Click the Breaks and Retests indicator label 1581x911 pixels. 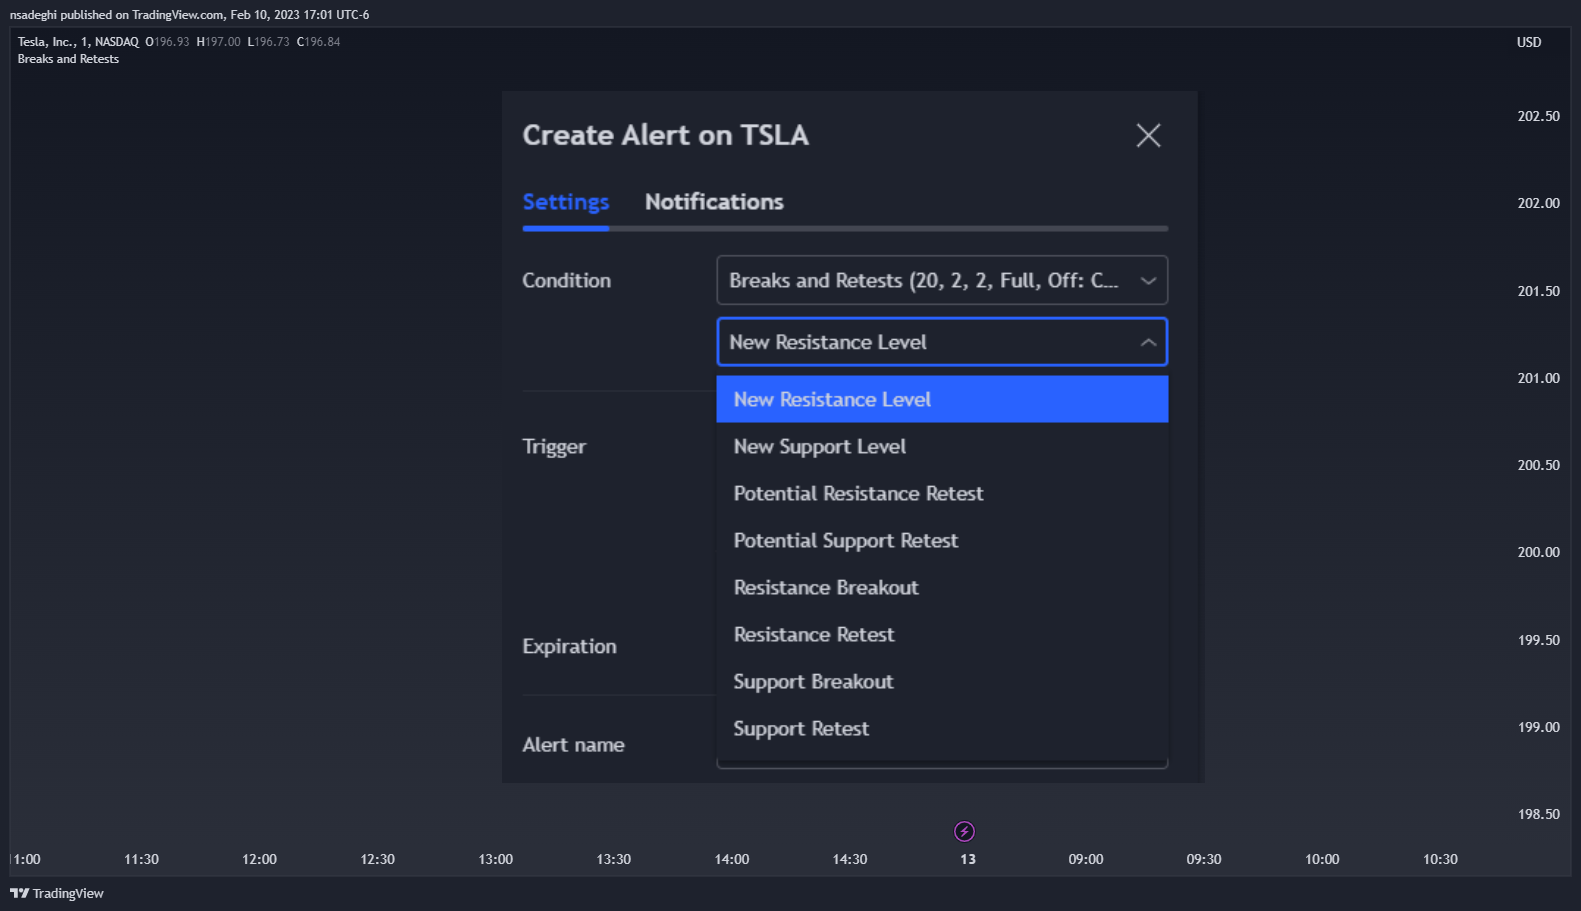click(x=68, y=59)
